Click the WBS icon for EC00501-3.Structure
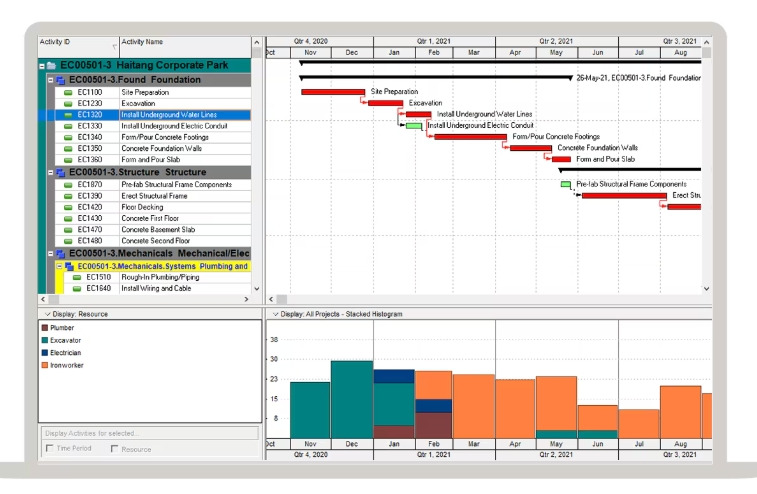The height and width of the screenshot is (494, 757). [60, 172]
